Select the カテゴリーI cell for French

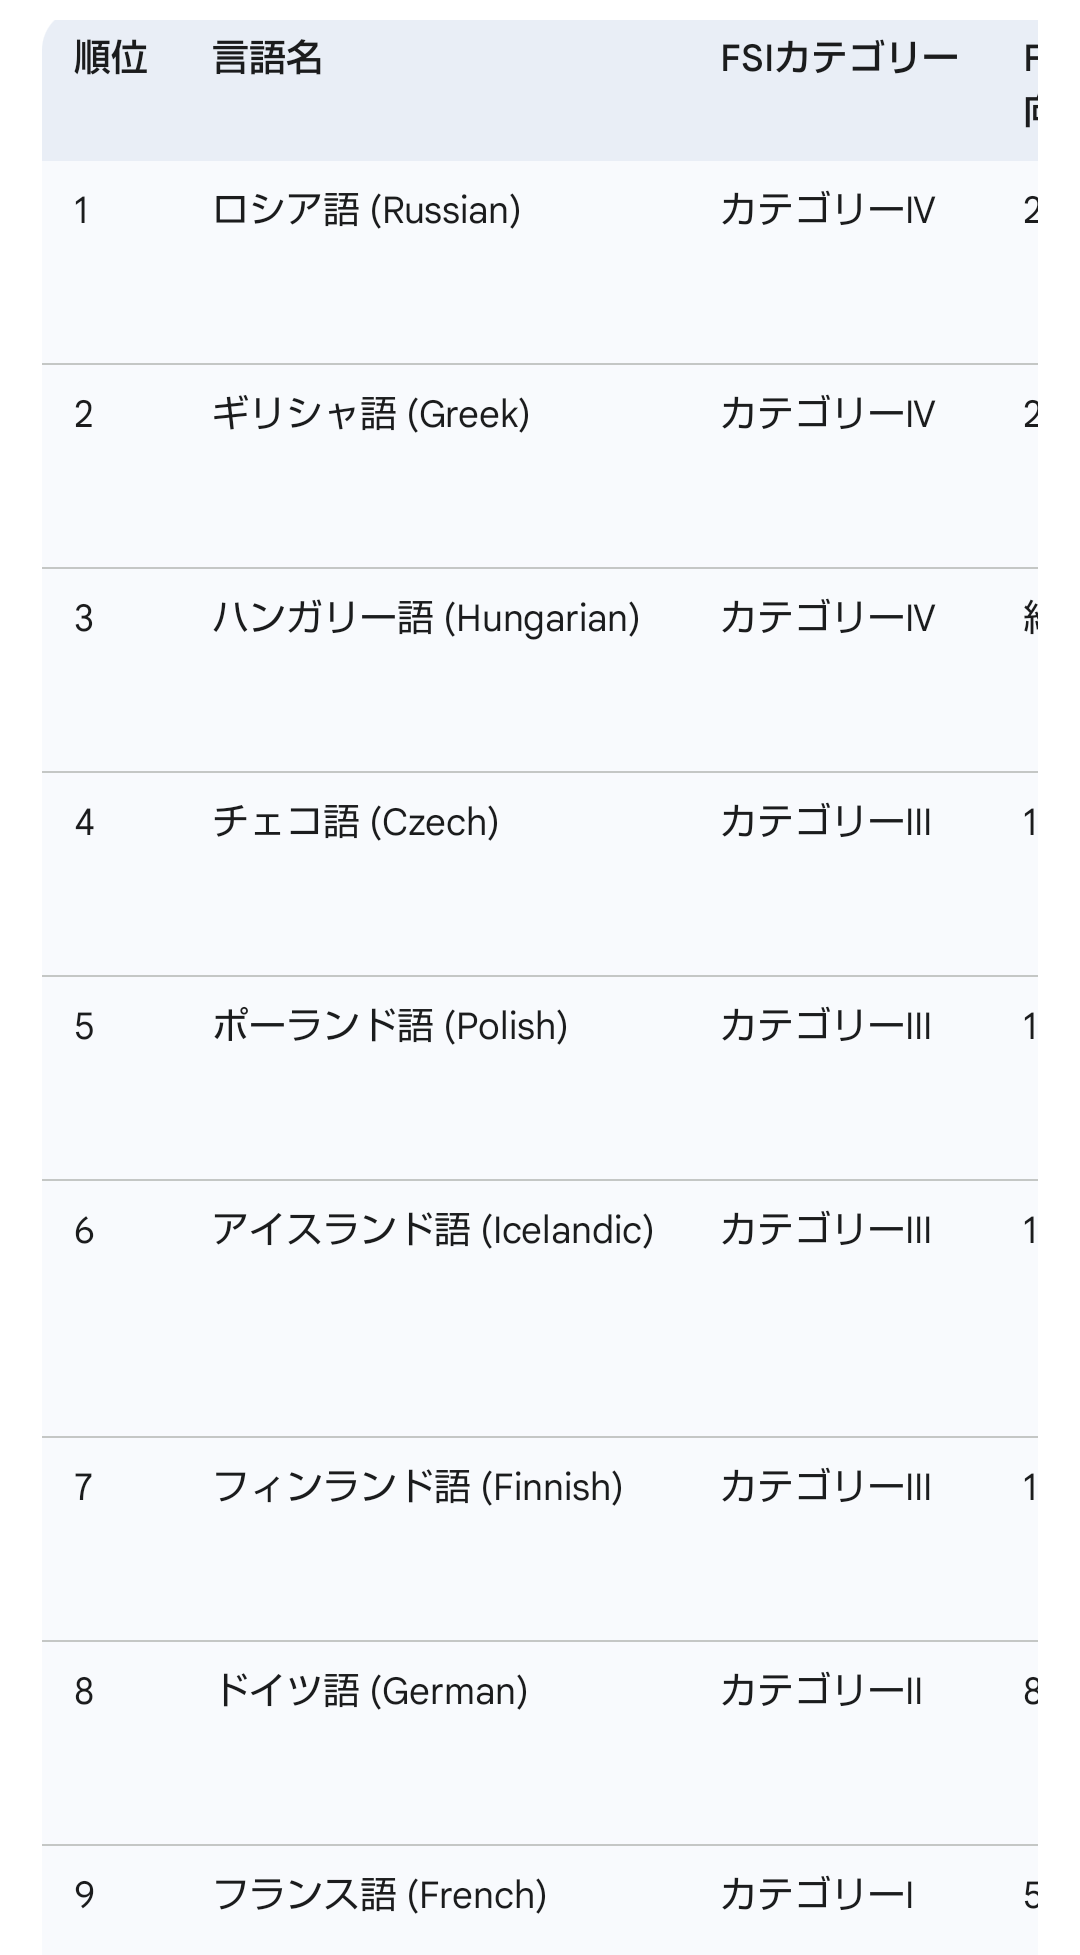(x=816, y=1895)
